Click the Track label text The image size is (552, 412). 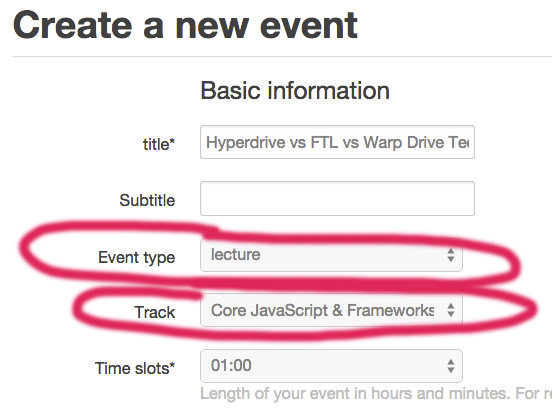(155, 312)
